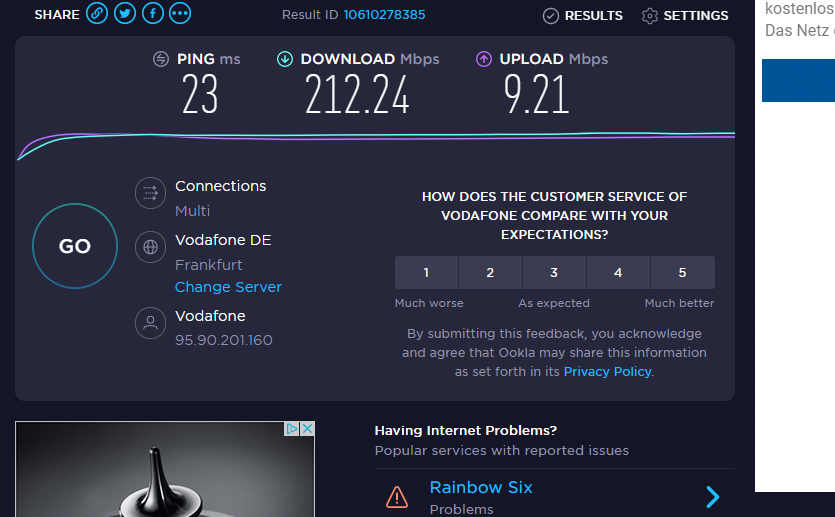This screenshot has width=835, height=517.
Task: Click the Connections arrows icon
Action: coord(150,193)
